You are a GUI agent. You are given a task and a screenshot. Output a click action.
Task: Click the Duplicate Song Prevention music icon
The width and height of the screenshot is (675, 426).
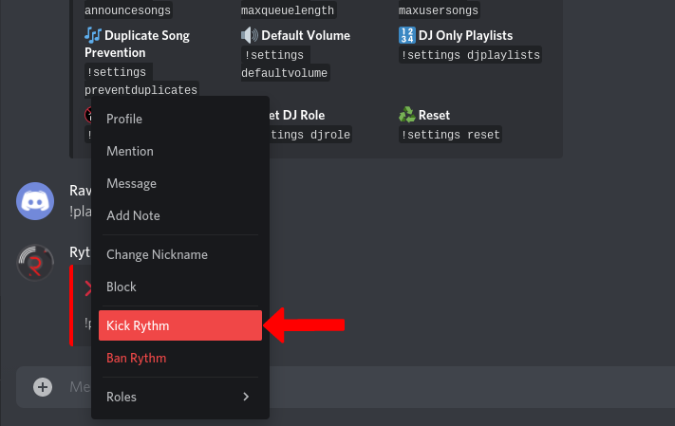tap(93, 35)
